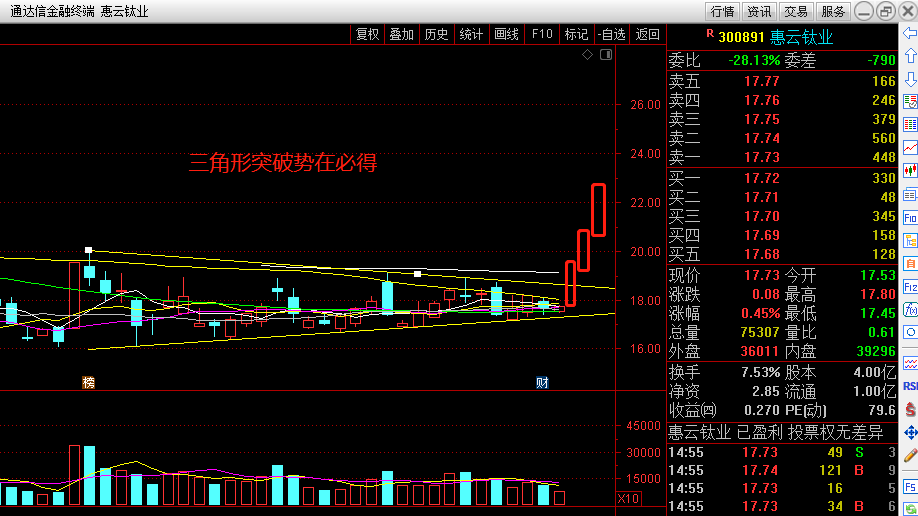The height and width of the screenshot is (516, 918).
Task: Click the 现价 17.73 value
Action: (x=762, y=275)
